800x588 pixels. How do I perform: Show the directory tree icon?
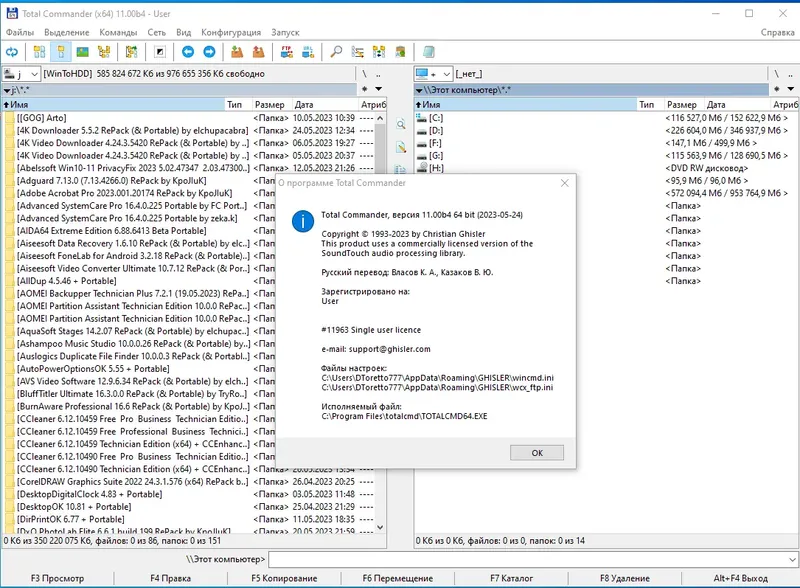(x=104, y=52)
